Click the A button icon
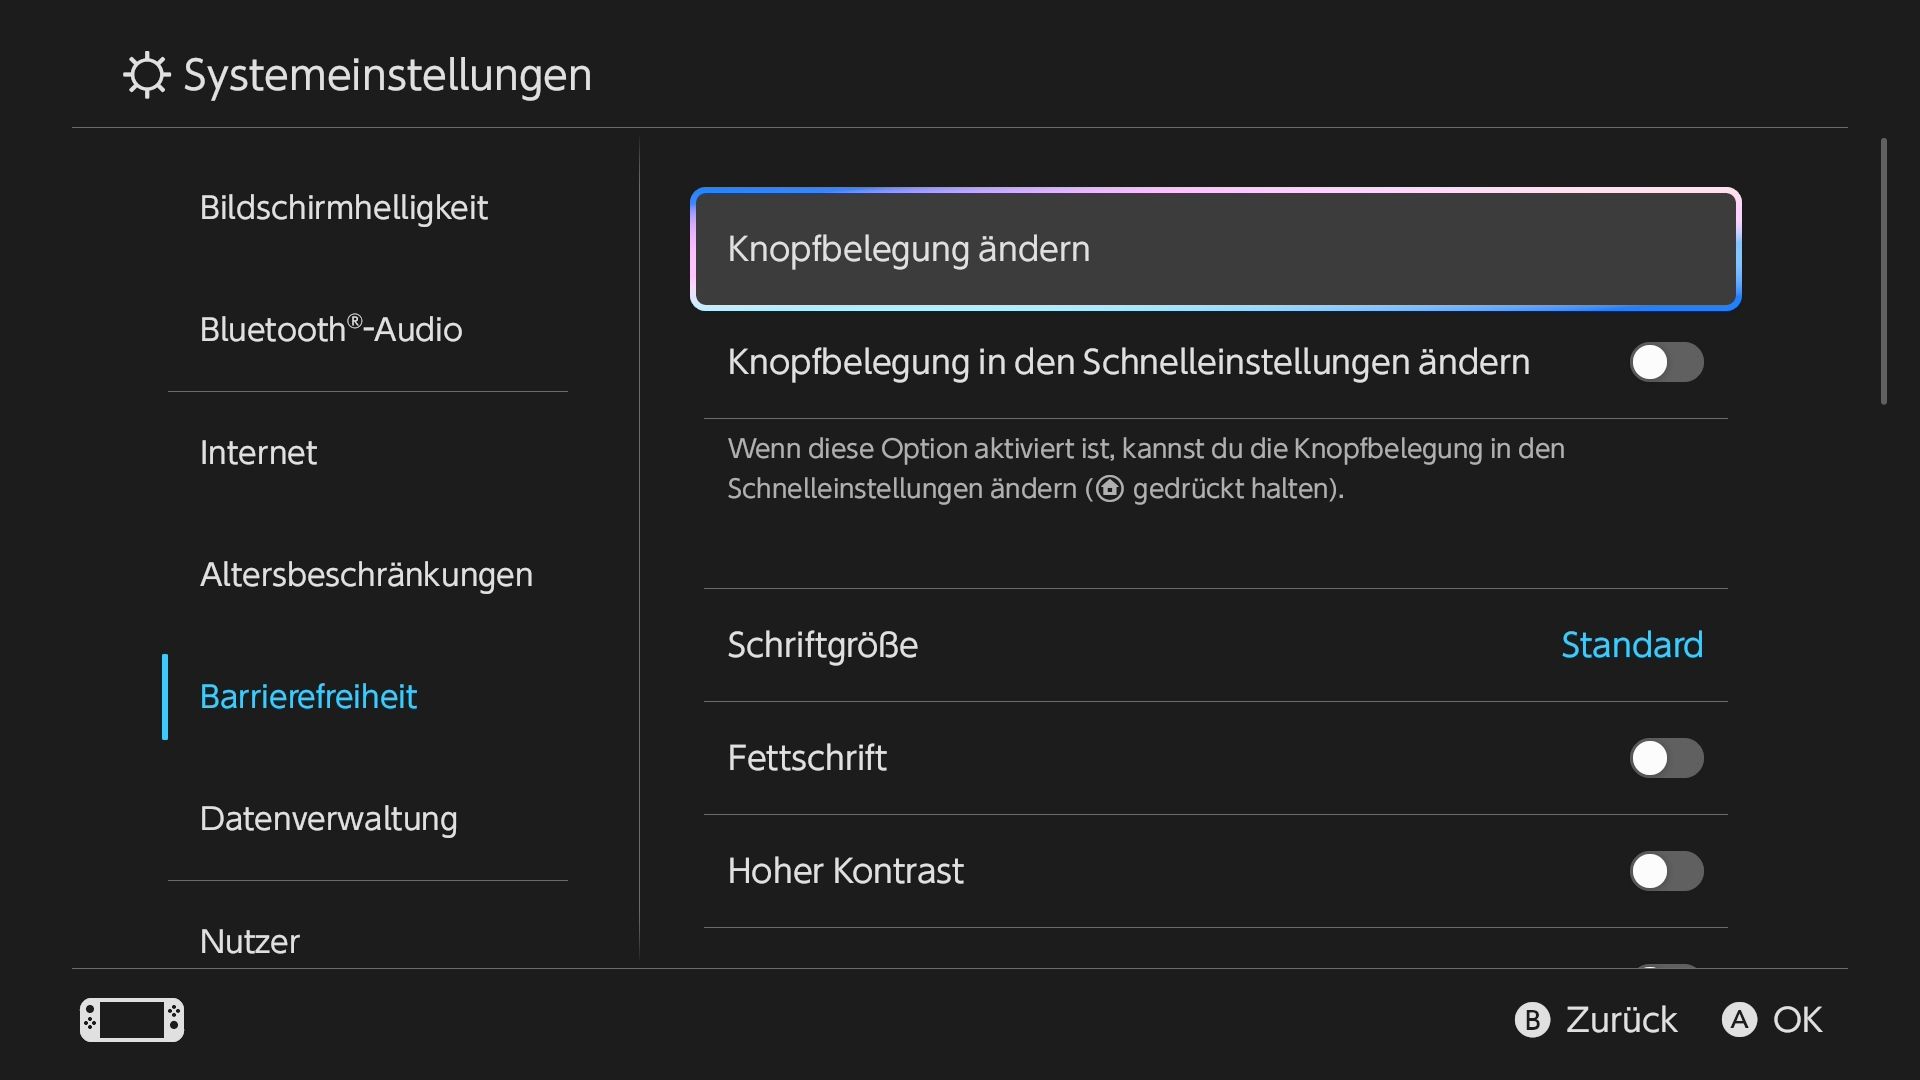 (x=1739, y=1020)
